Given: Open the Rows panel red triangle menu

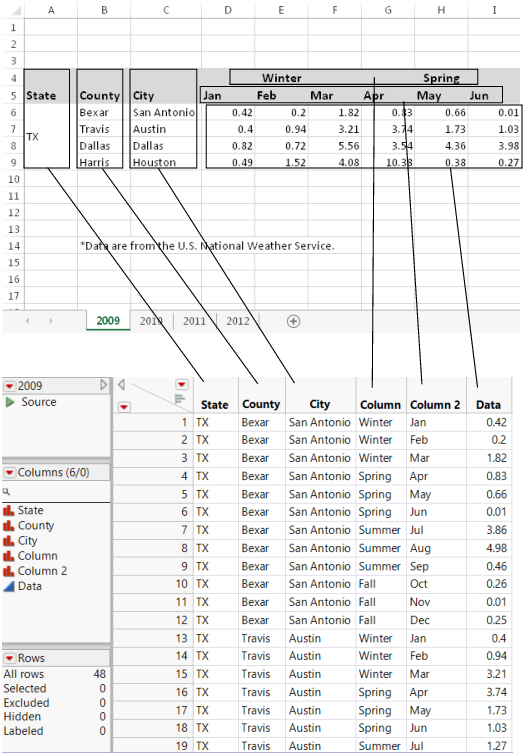Looking at the screenshot, I should pyautogui.click(x=10, y=658).
